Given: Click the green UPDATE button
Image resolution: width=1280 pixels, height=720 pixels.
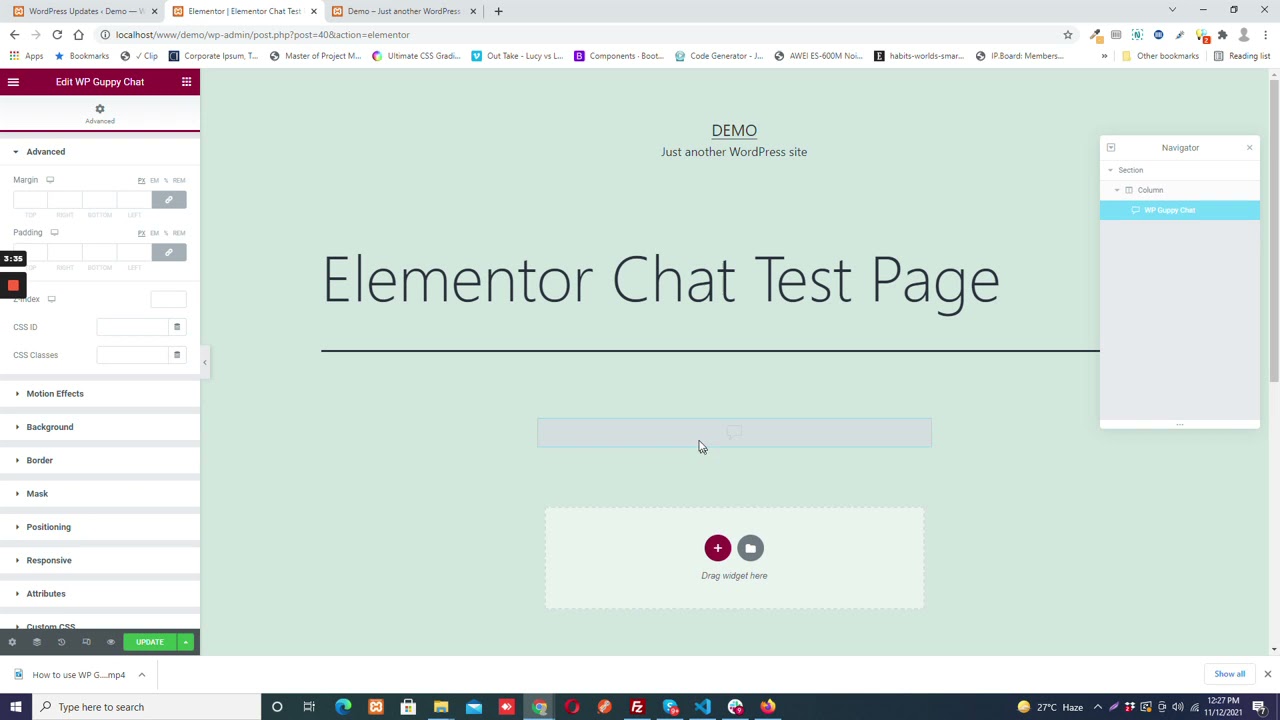Looking at the screenshot, I should pos(149,642).
